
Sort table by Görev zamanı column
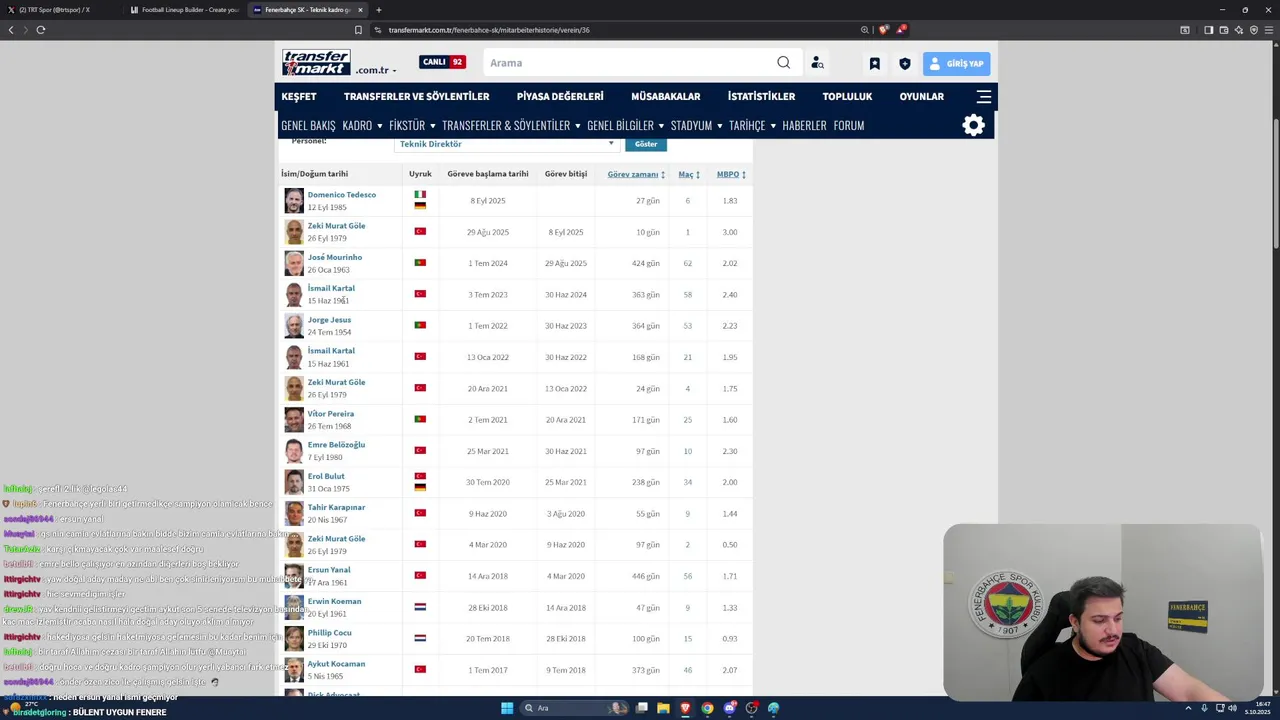[636, 174]
